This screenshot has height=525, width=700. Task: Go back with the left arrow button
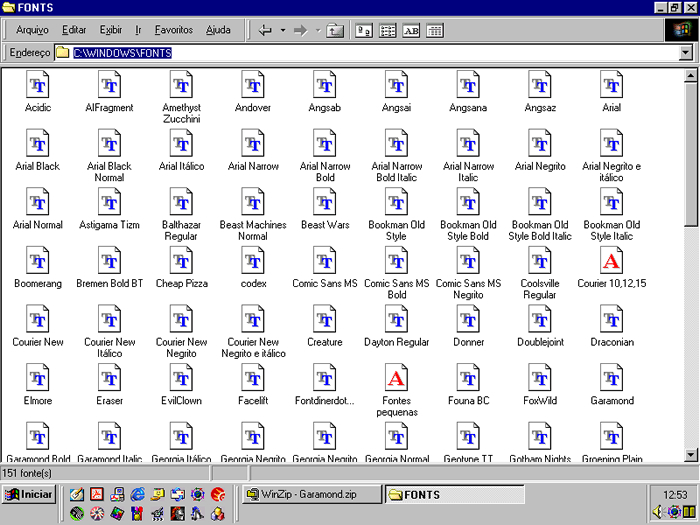[265, 30]
